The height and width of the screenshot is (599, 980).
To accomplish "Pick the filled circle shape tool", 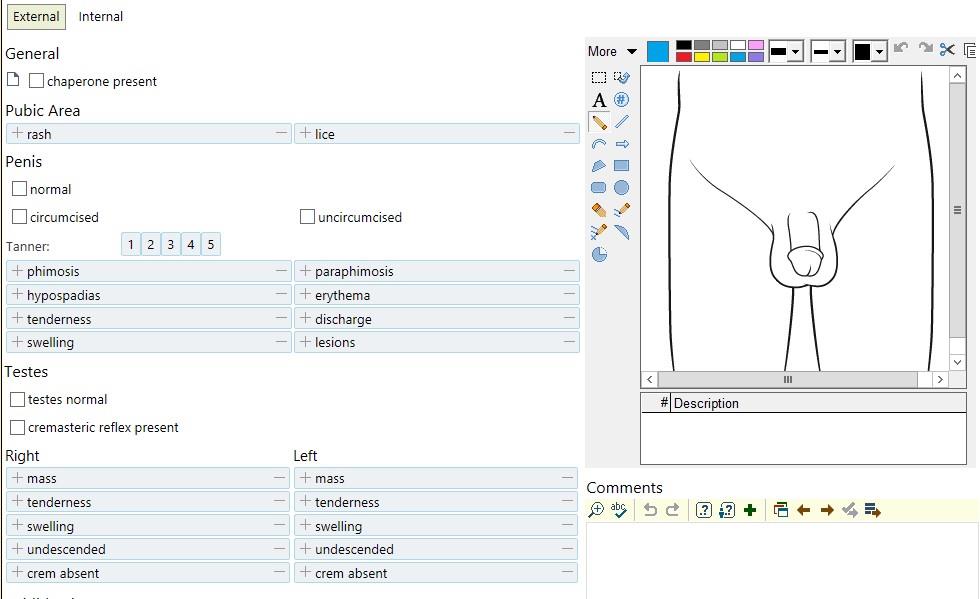I will (622, 188).
